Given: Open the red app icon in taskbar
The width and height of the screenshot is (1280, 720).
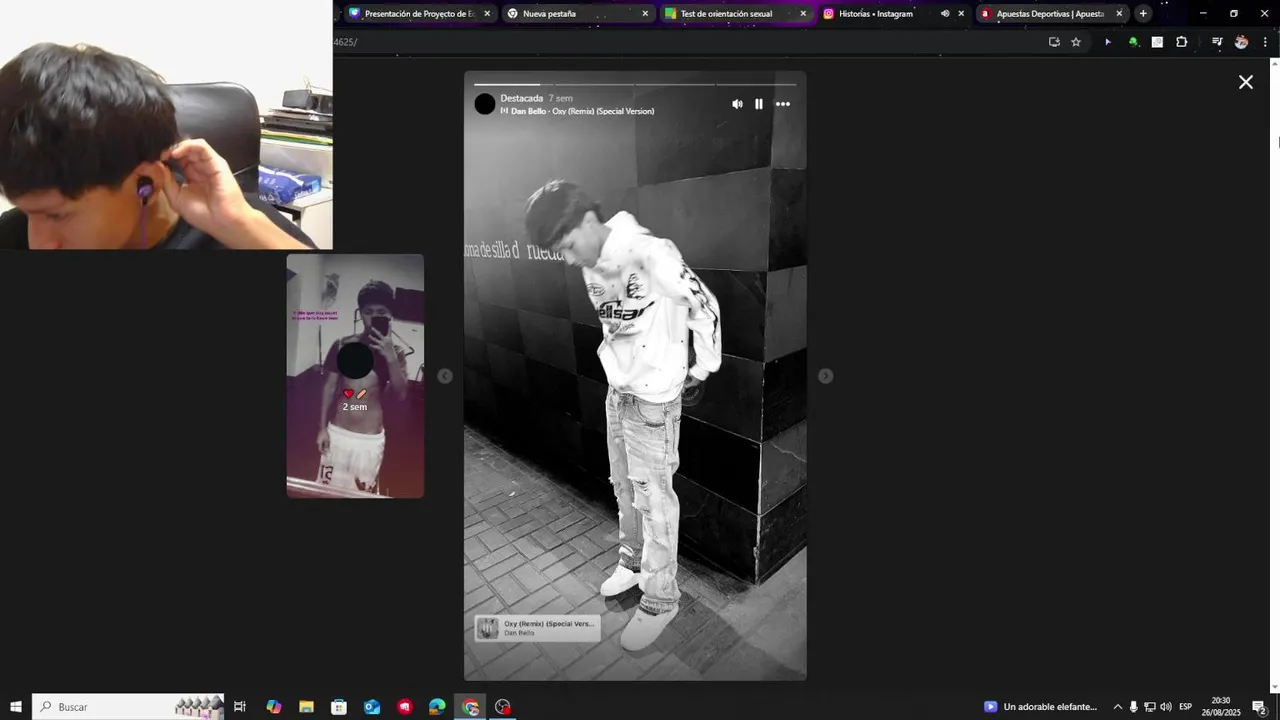Looking at the screenshot, I should [405, 707].
